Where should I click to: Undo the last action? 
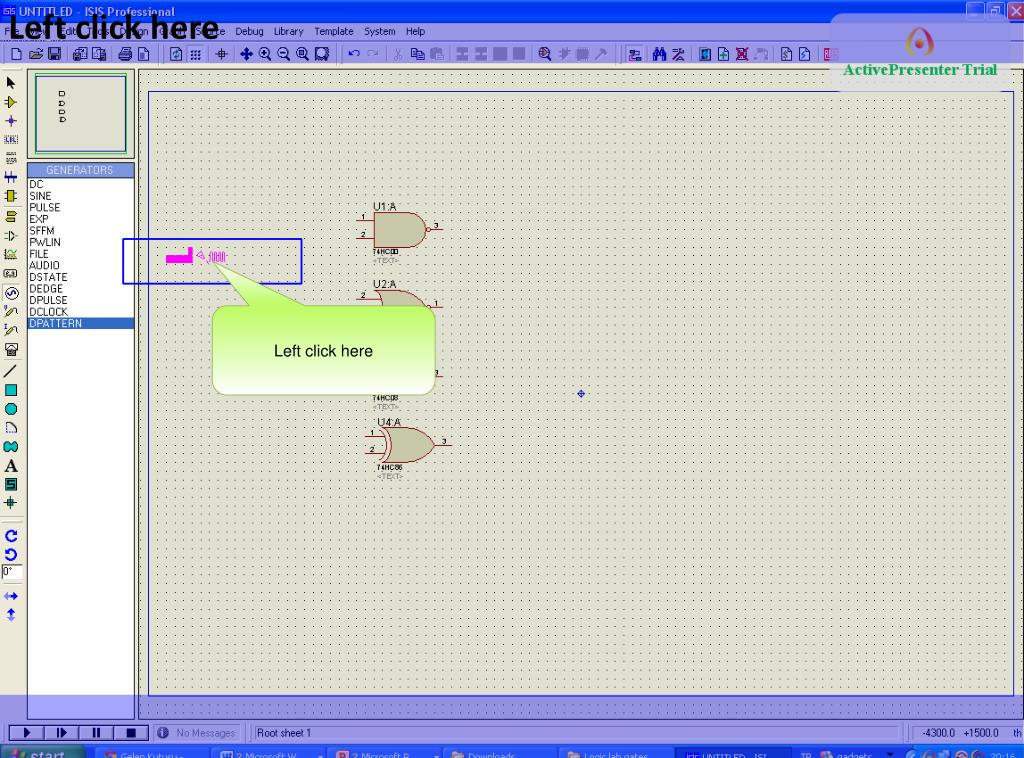point(354,54)
